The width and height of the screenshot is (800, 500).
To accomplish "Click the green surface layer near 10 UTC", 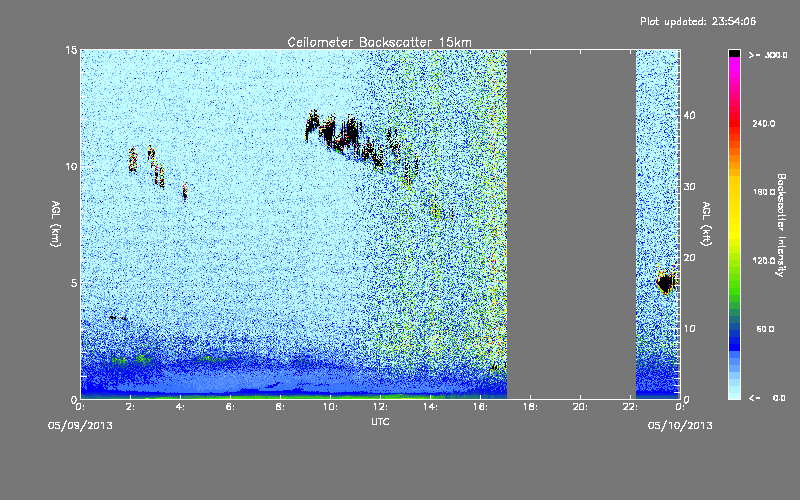I will point(330,396).
